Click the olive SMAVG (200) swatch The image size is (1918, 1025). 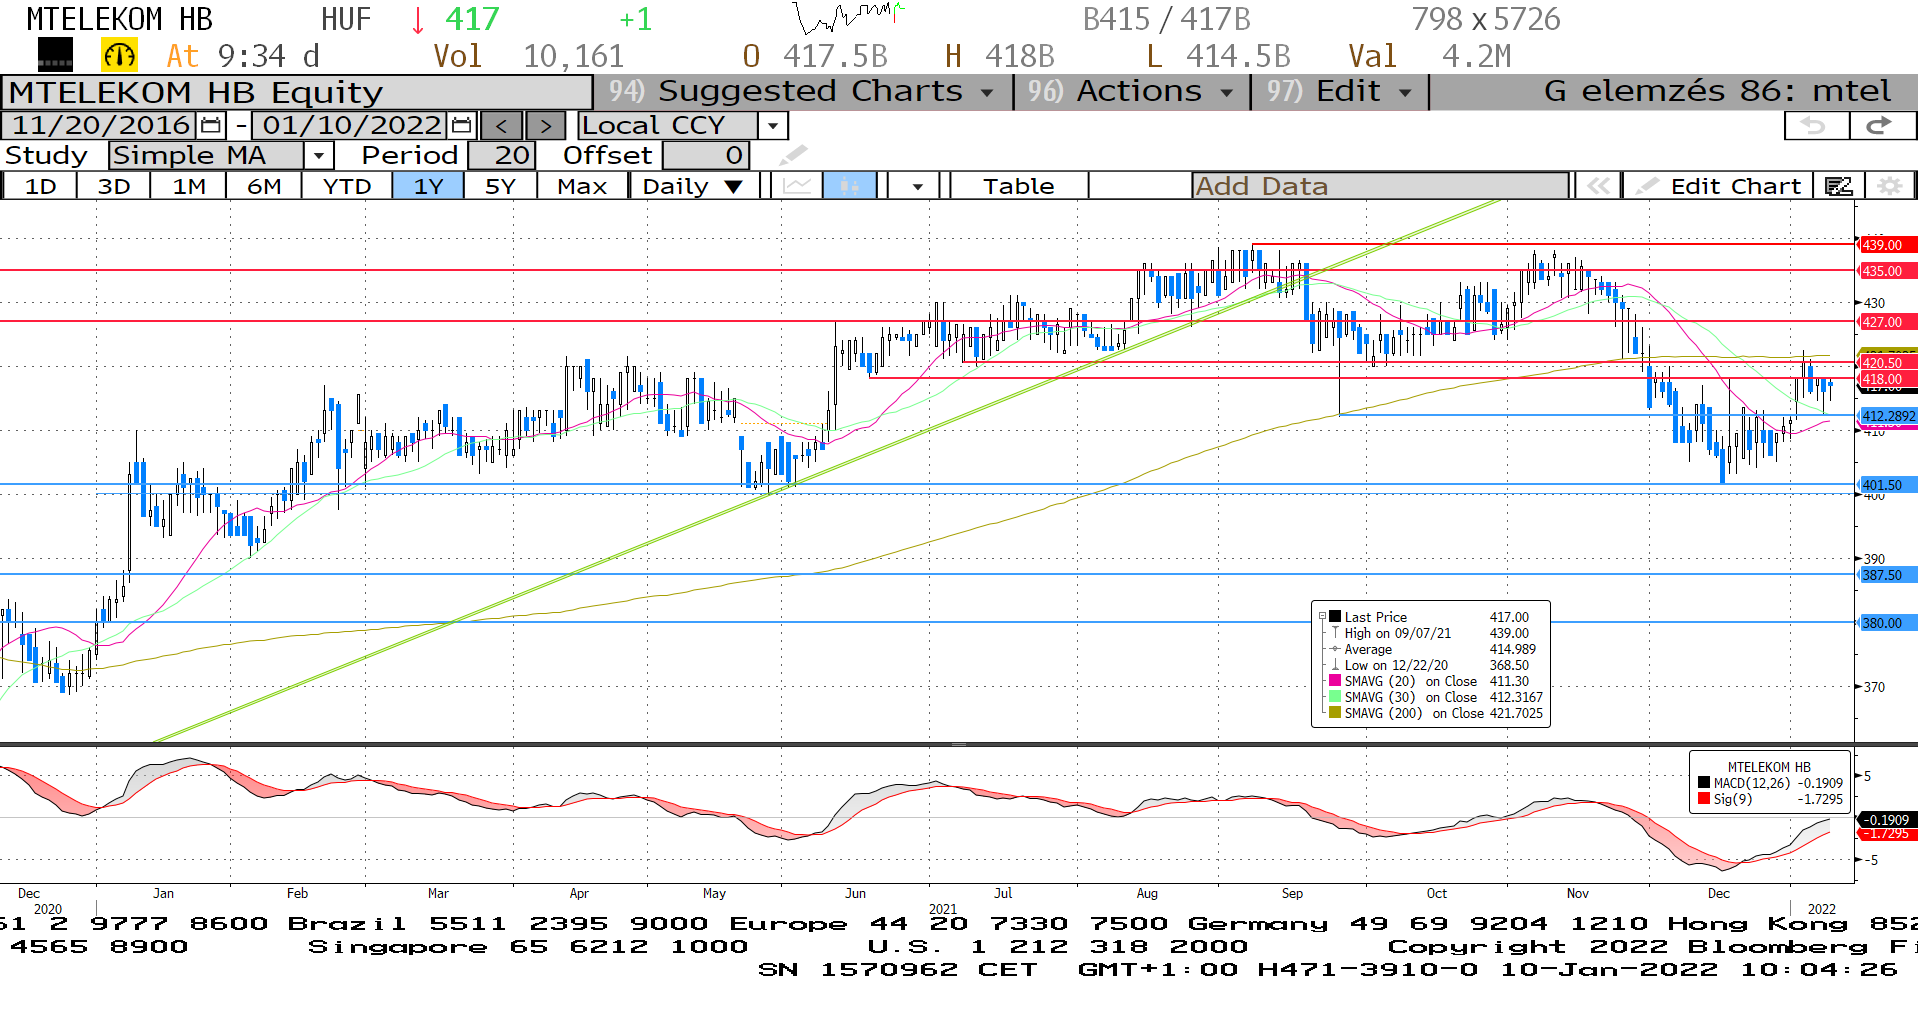(x=1334, y=713)
